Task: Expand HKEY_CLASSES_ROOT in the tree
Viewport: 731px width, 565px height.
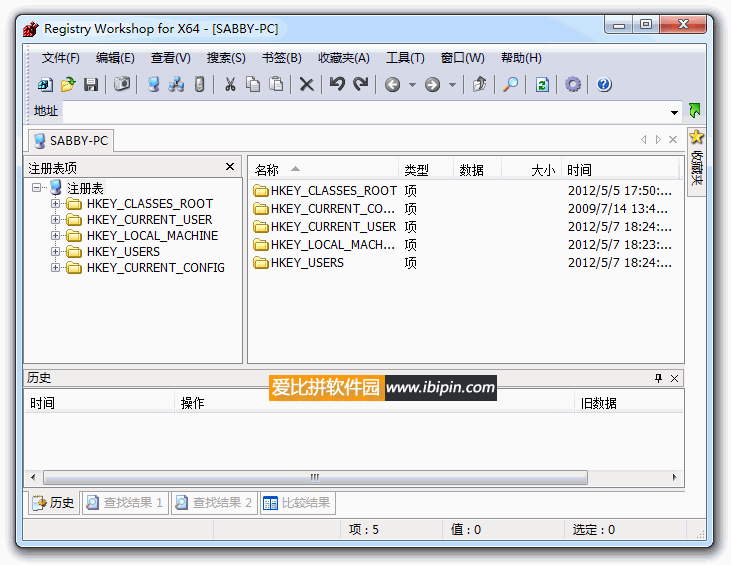Action: (x=55, y=204)
